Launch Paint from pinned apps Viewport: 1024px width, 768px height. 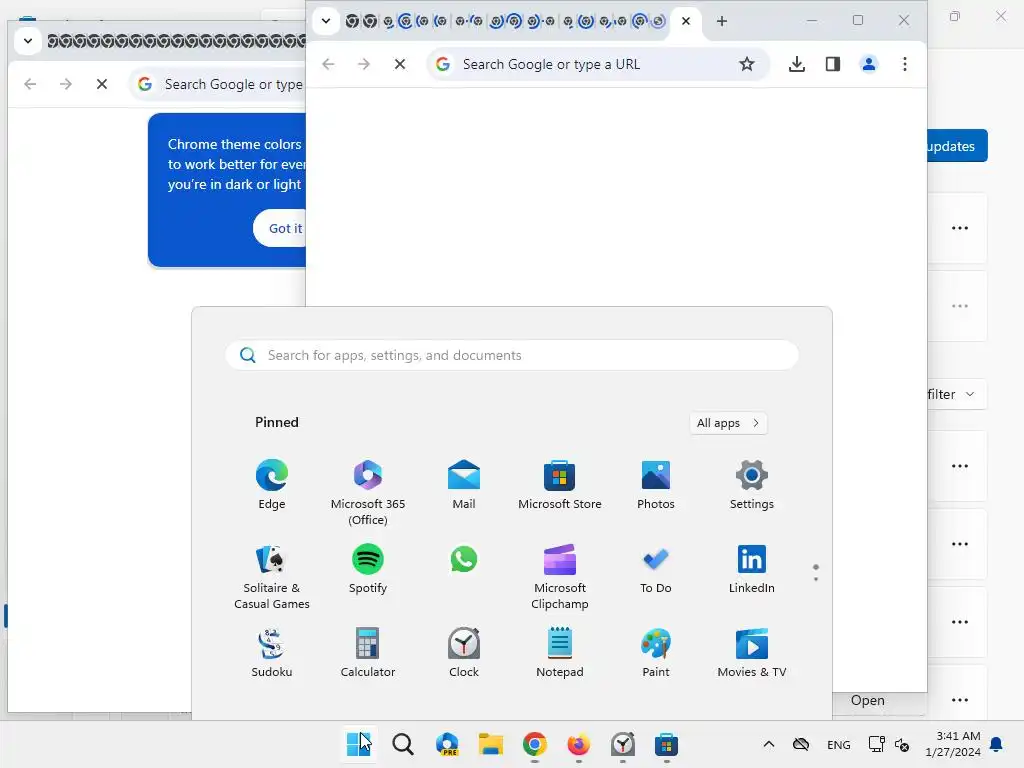coord(656,652)
